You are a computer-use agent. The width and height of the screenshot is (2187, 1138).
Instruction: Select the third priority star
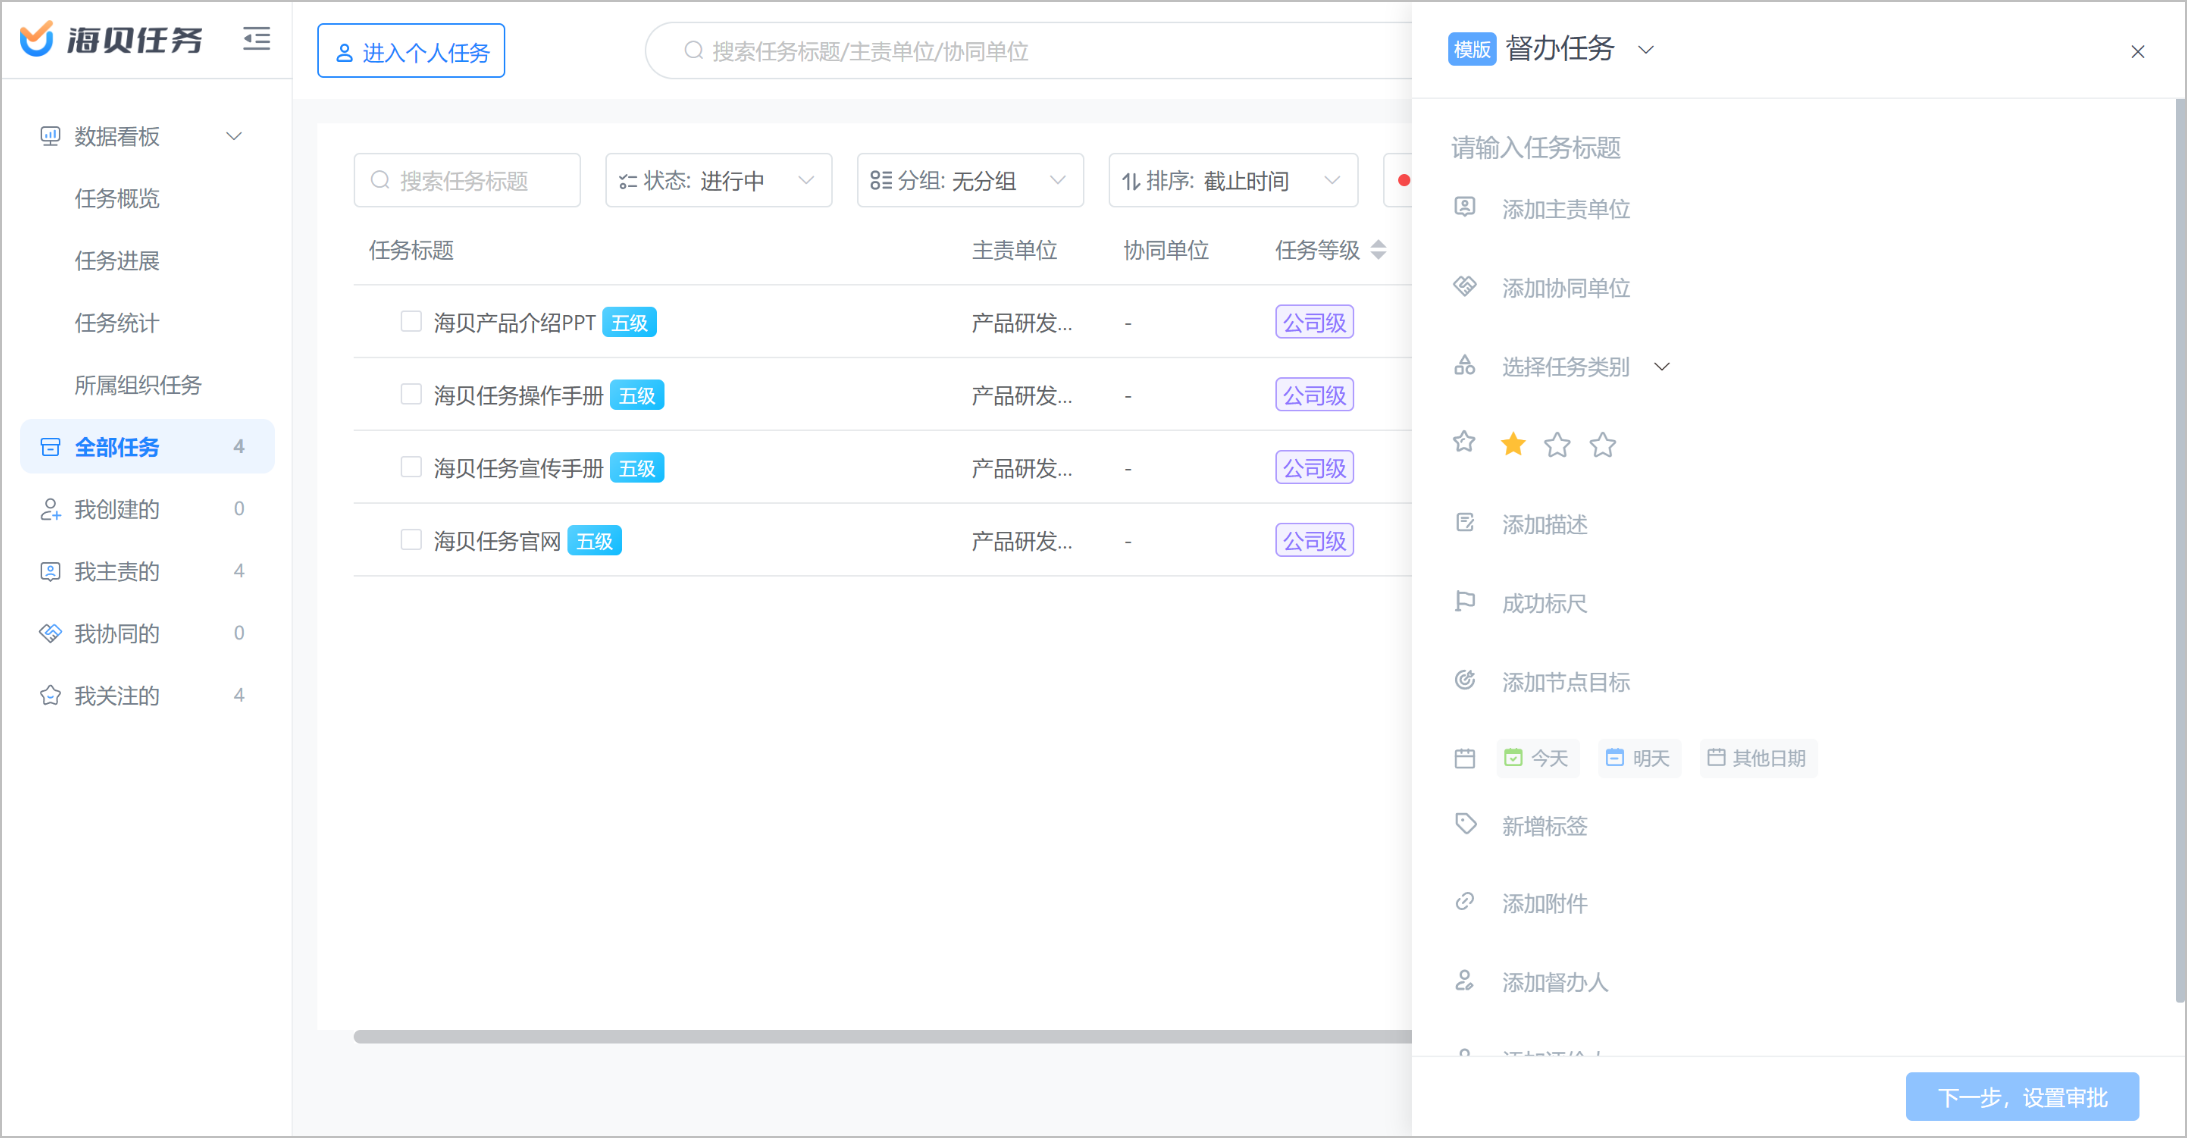(1557, 444)
